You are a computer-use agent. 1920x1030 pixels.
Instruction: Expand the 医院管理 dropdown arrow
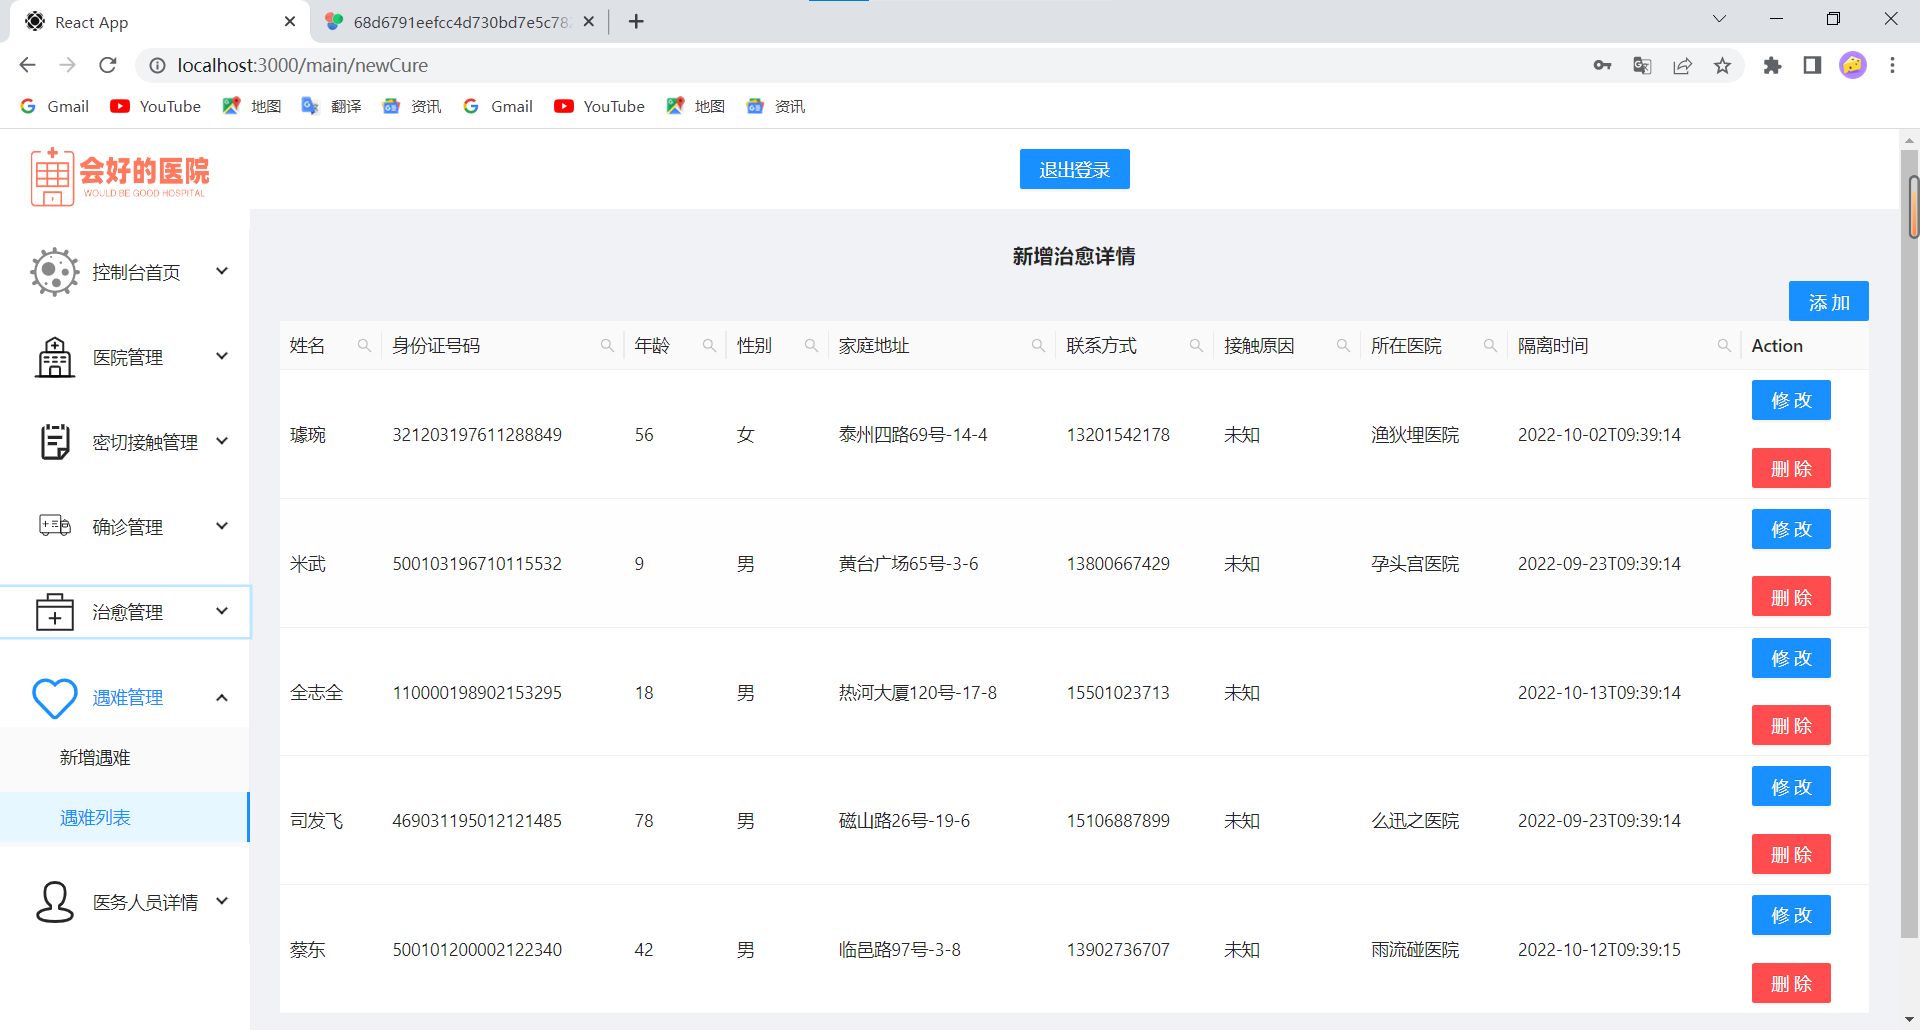click(222, 356)
